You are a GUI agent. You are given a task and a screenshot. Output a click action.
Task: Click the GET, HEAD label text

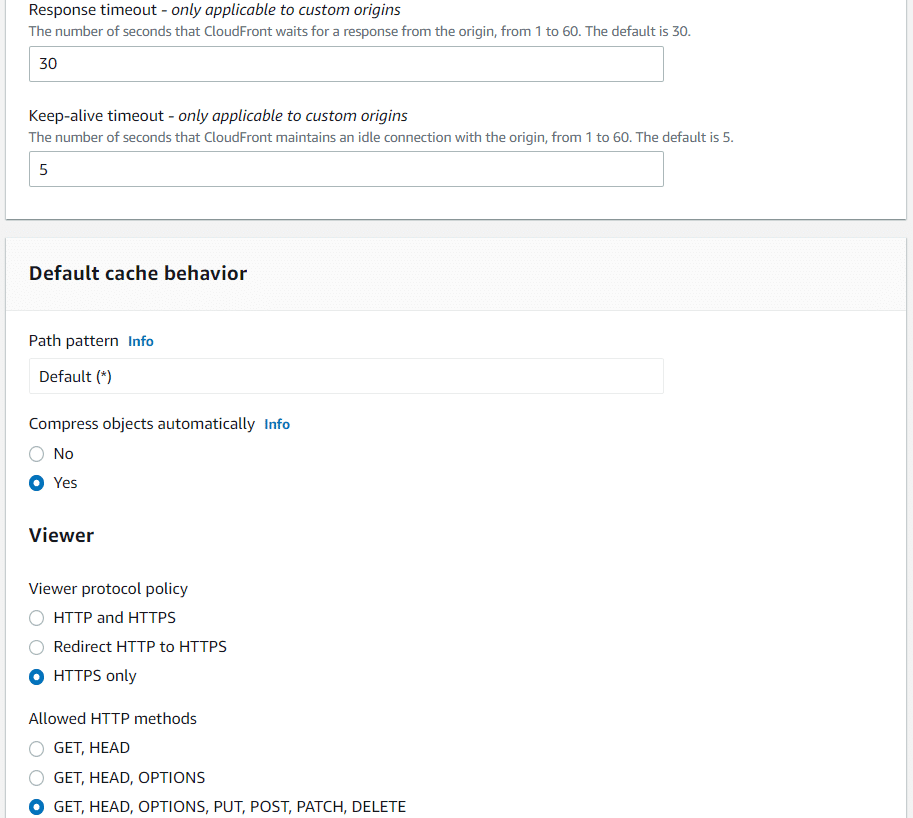[x=91, y=748]
